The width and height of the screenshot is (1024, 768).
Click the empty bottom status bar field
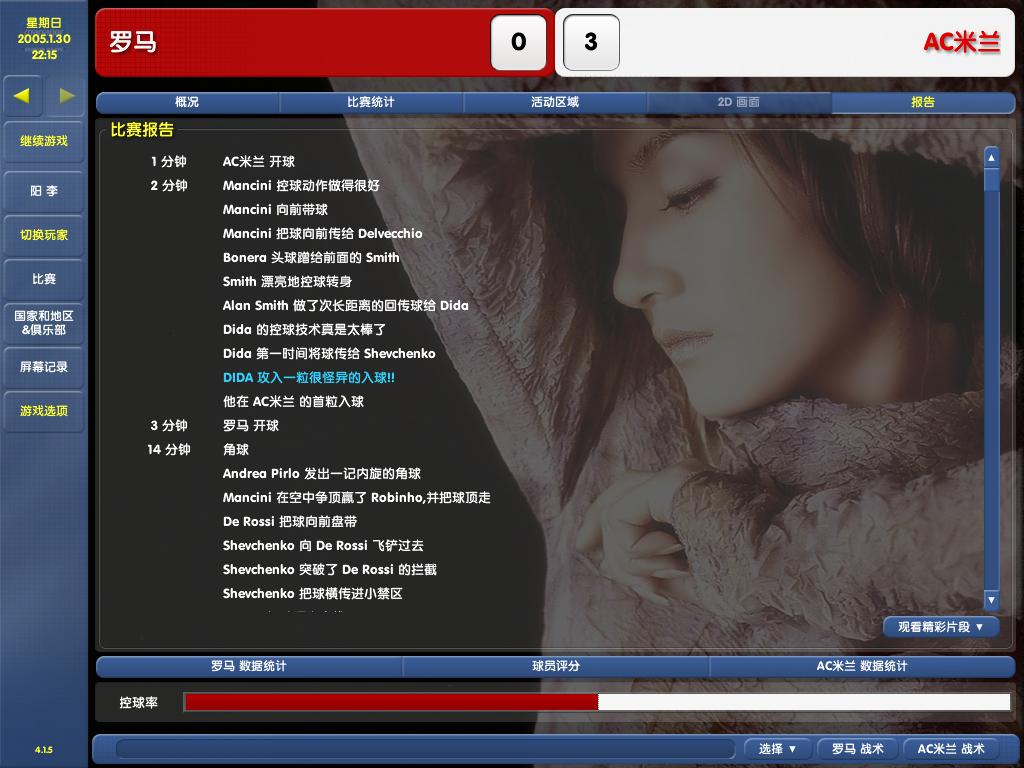425,749
